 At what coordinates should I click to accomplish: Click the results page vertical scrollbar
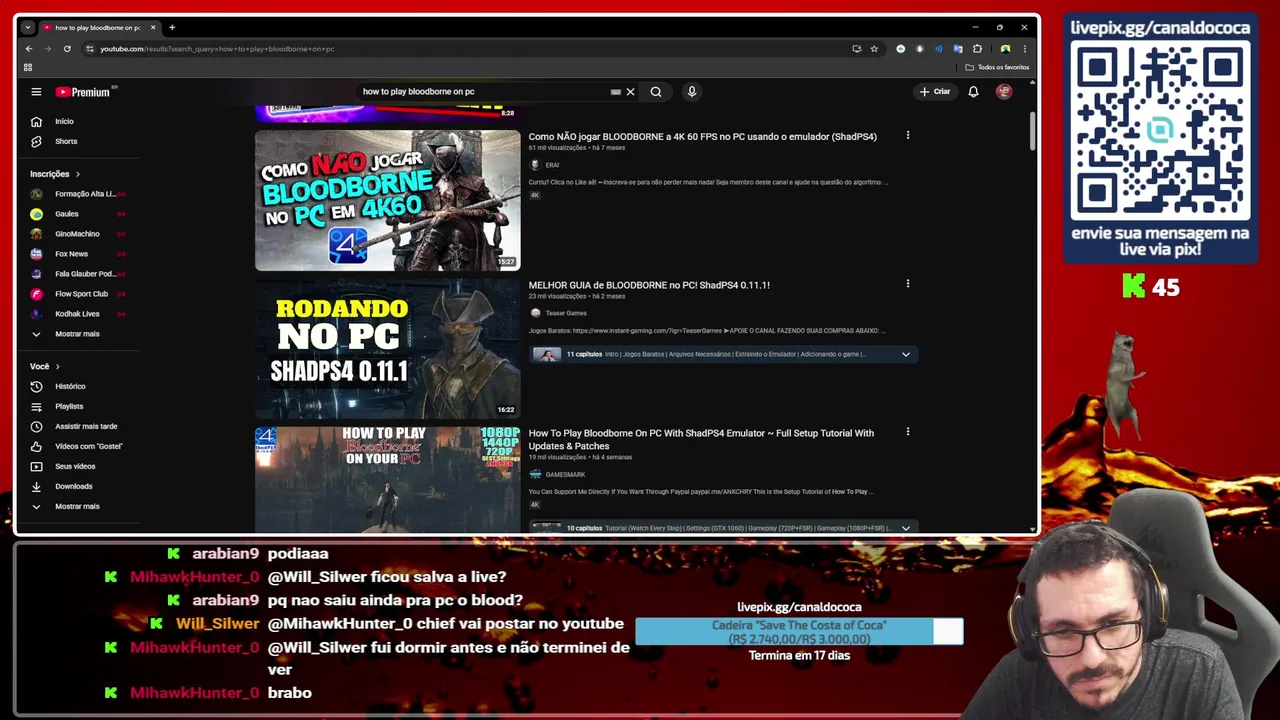click(x=1033, y=133)
